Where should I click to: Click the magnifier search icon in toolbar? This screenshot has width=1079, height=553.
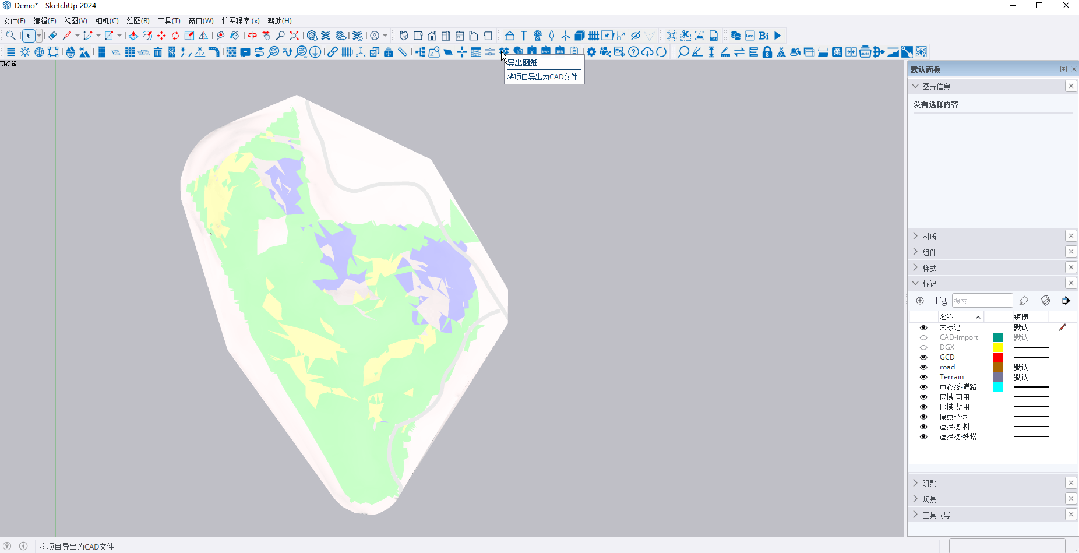[10, 35]
